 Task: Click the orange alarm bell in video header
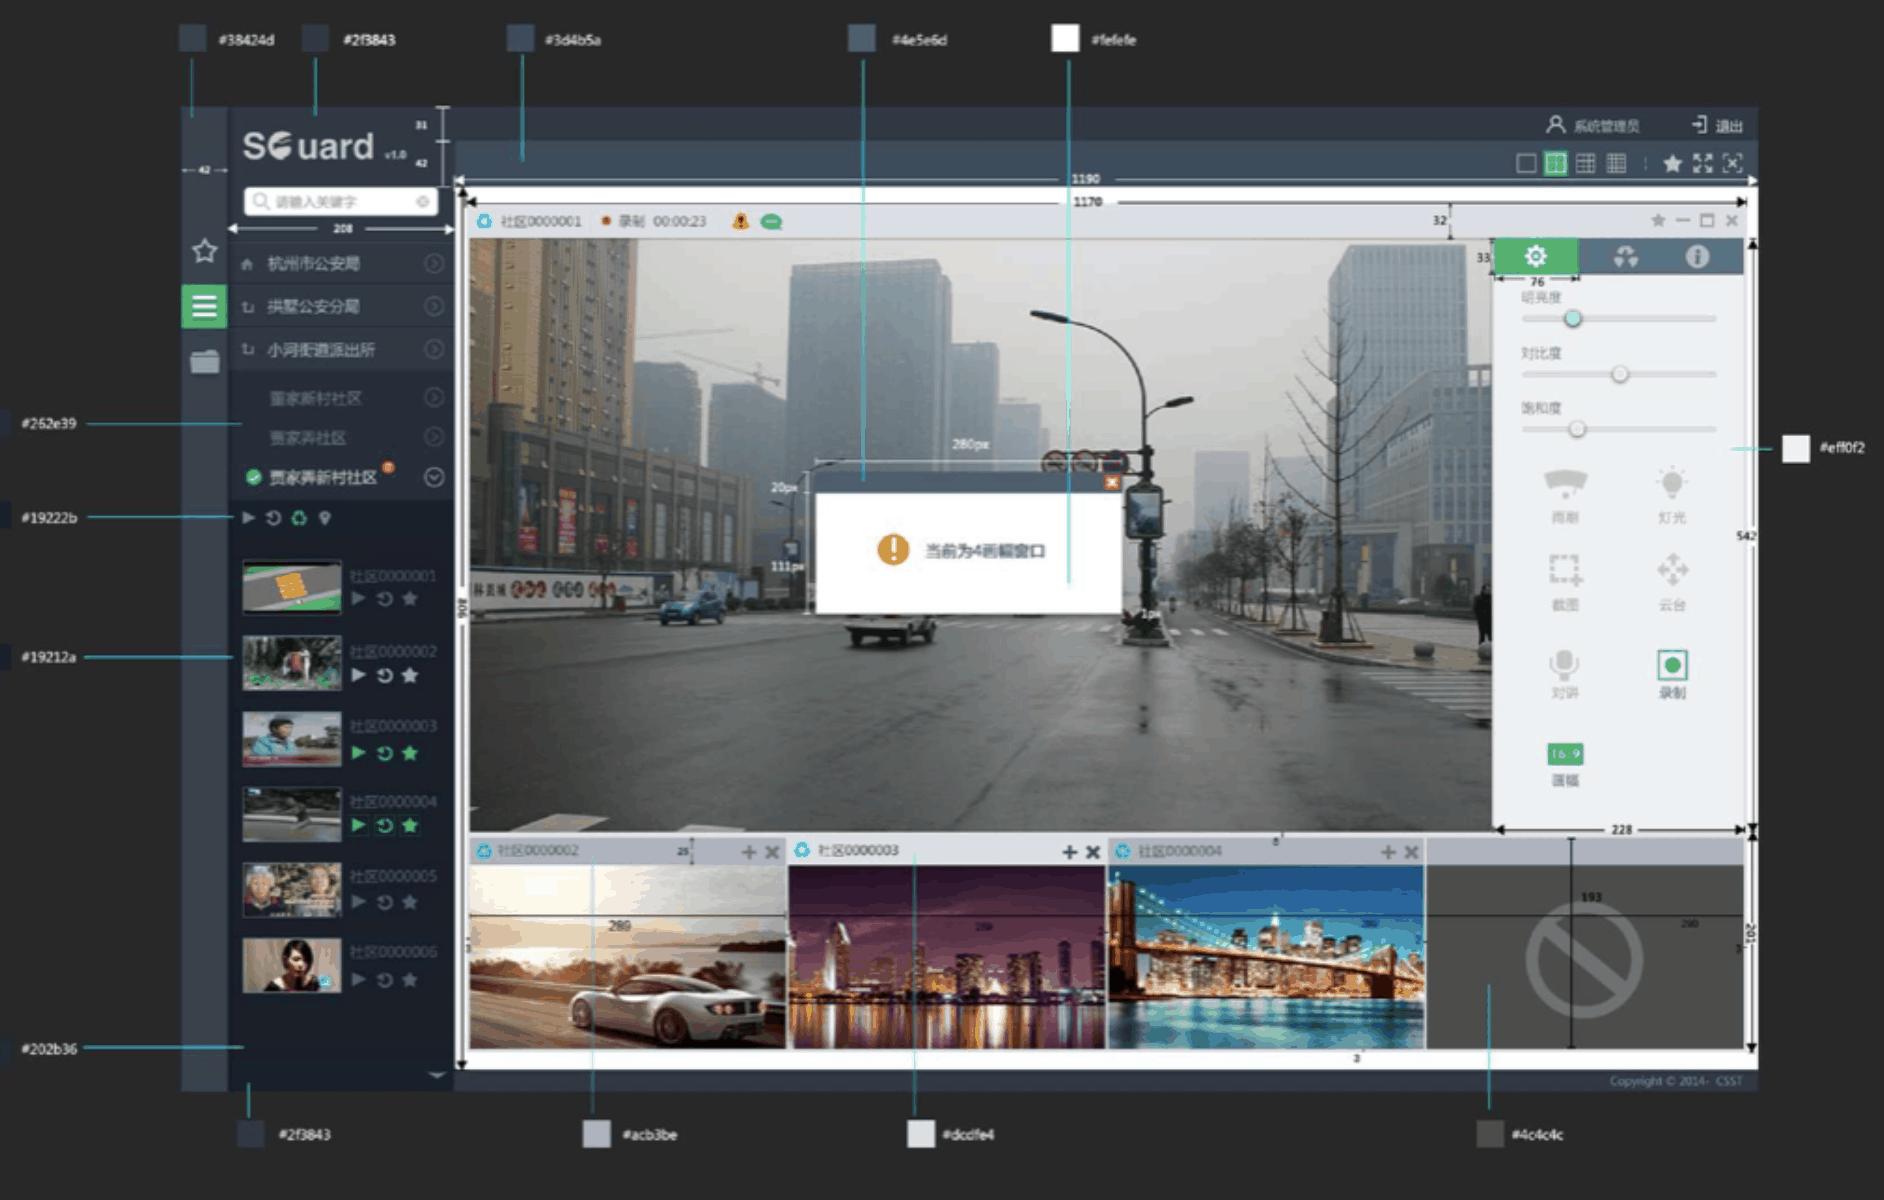[x=740, y=221]
